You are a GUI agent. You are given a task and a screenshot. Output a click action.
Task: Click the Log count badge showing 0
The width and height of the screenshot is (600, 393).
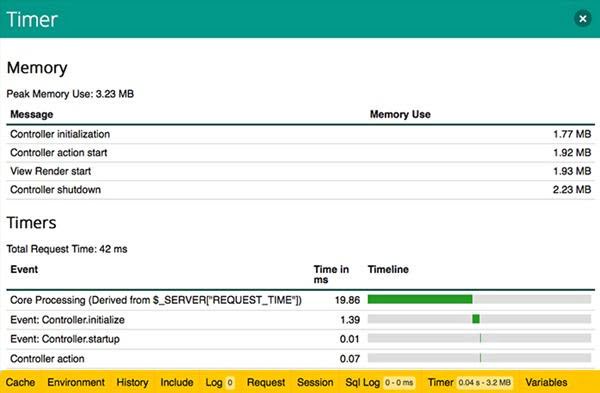(230, 382)
